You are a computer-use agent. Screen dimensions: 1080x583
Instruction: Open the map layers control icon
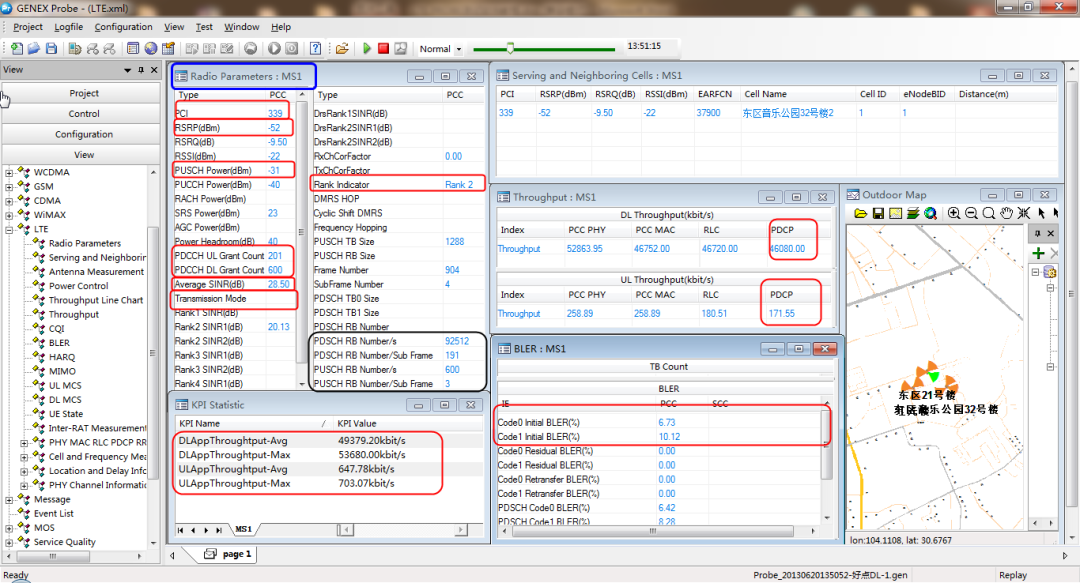point(913,211)
